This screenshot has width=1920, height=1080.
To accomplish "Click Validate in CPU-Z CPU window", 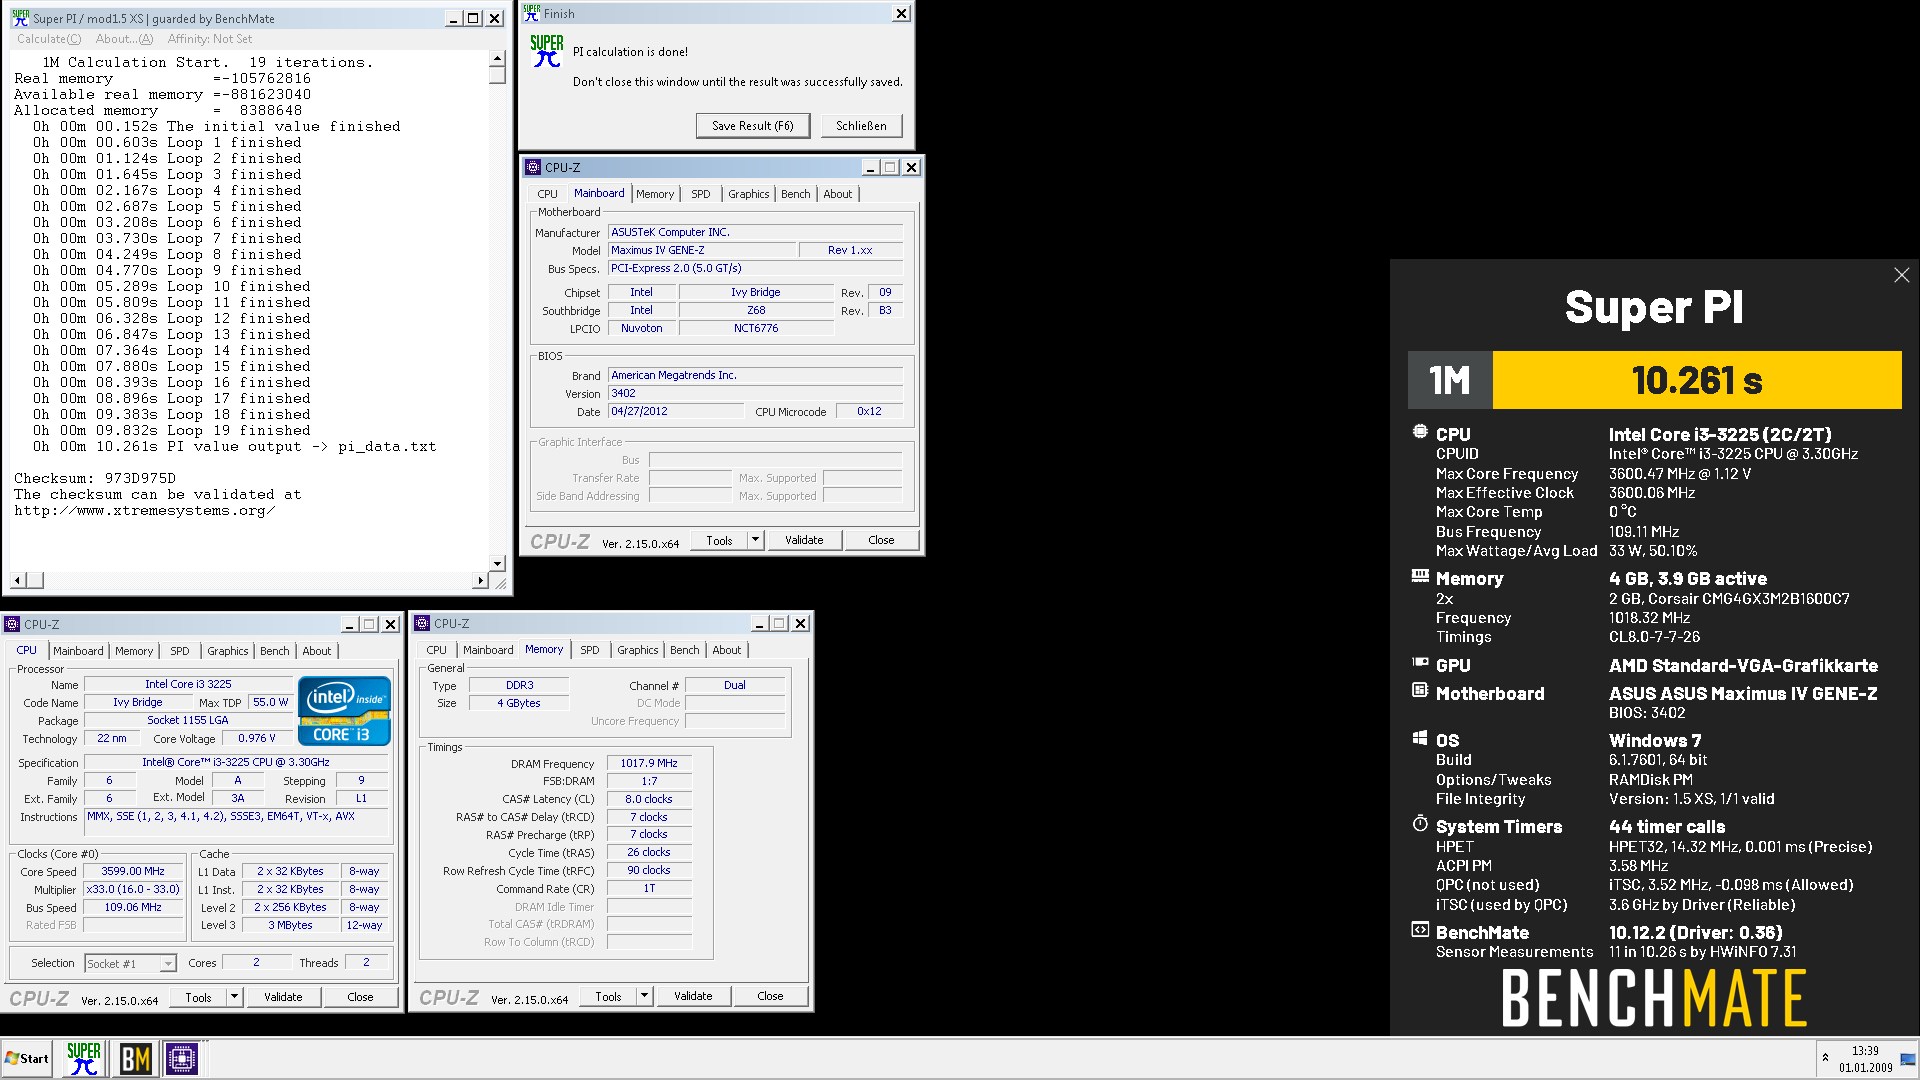I will point(283,997).
